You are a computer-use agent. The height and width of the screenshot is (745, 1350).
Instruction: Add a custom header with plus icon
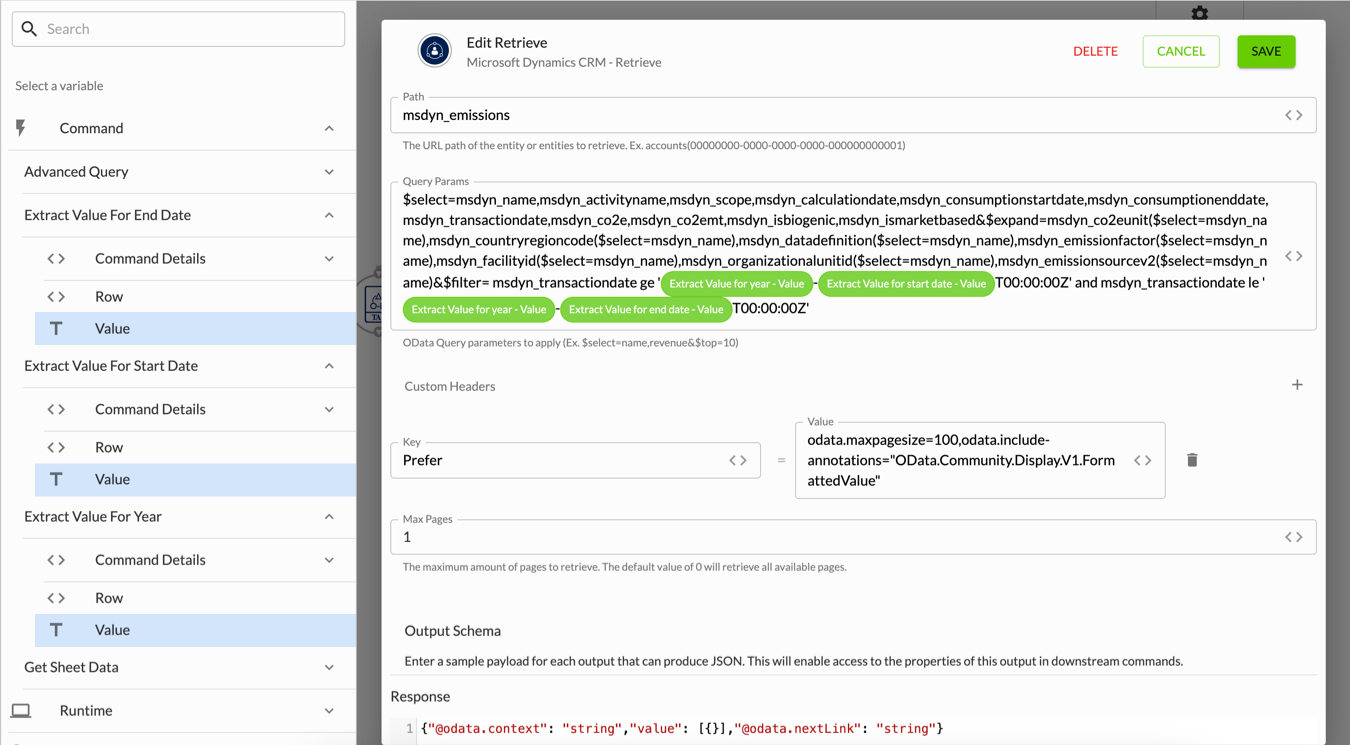[x=1297, y=385]
